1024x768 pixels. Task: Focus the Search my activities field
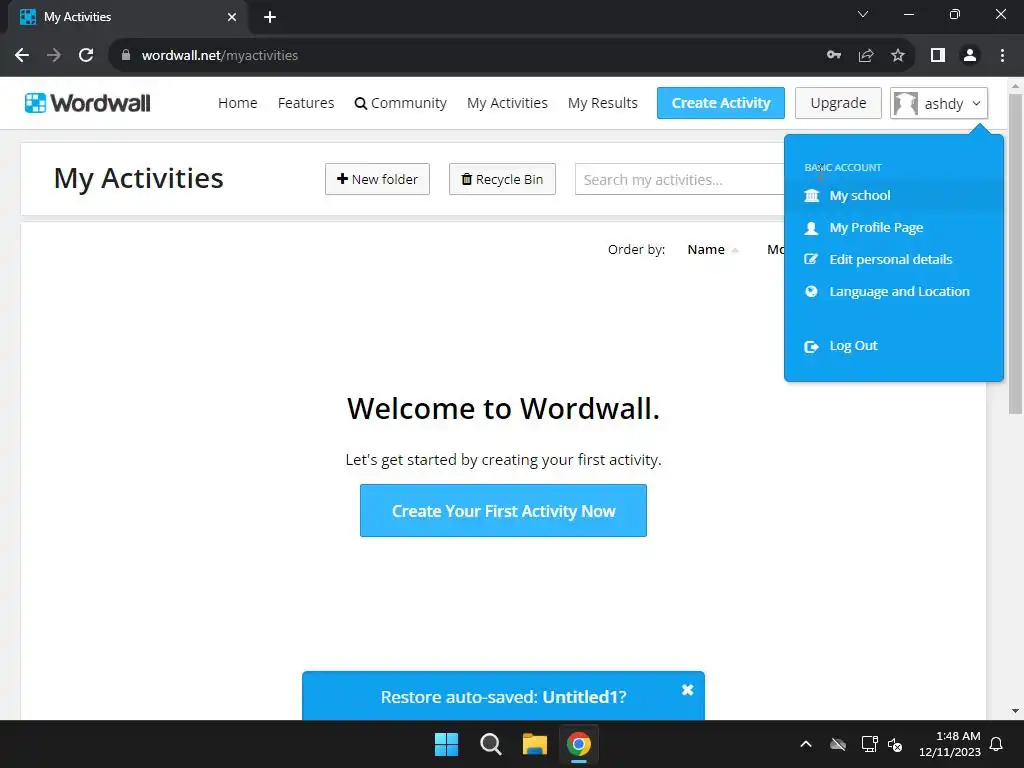[680, 180]
